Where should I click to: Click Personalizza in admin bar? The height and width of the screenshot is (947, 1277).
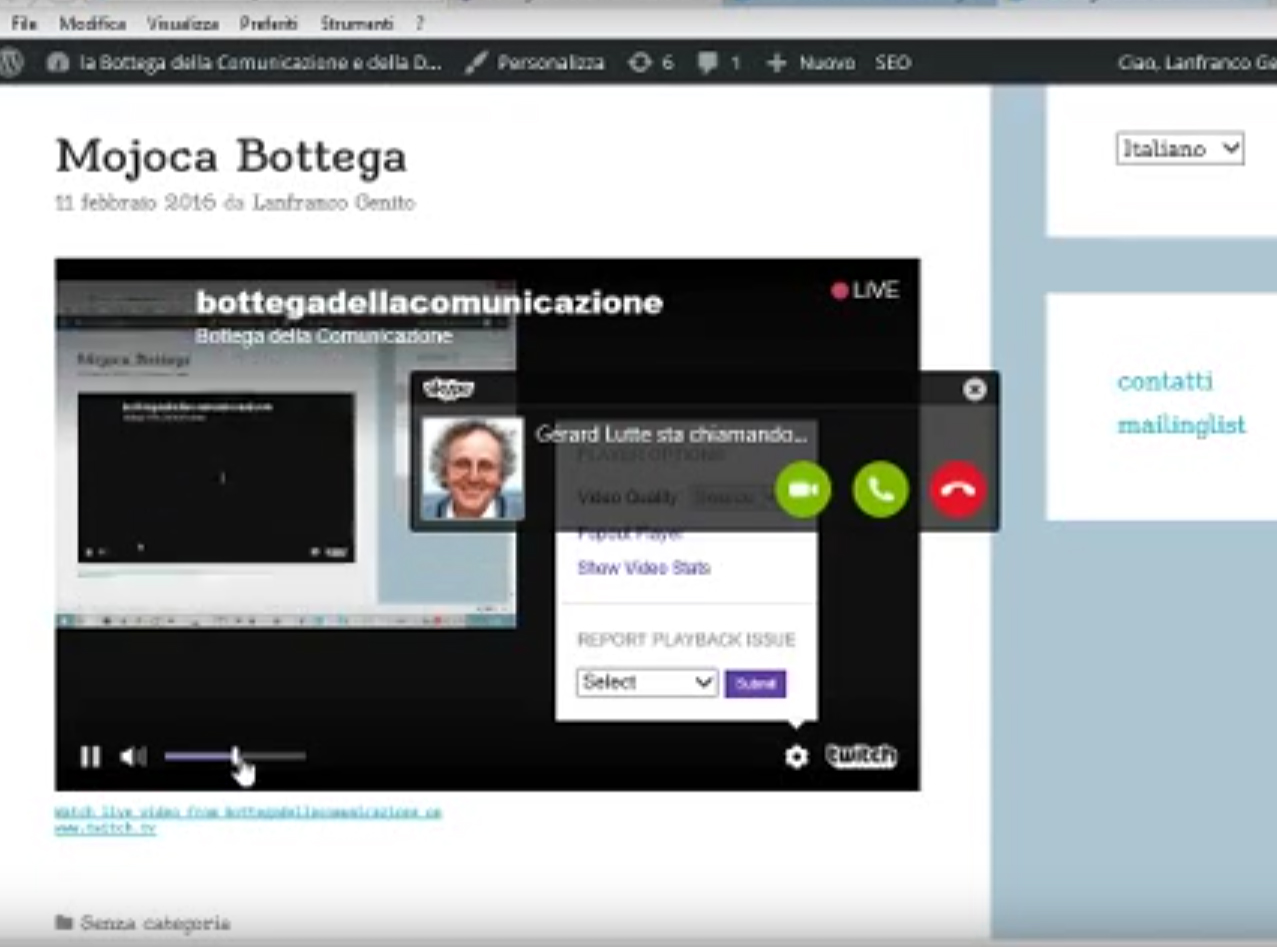[536, 62]
